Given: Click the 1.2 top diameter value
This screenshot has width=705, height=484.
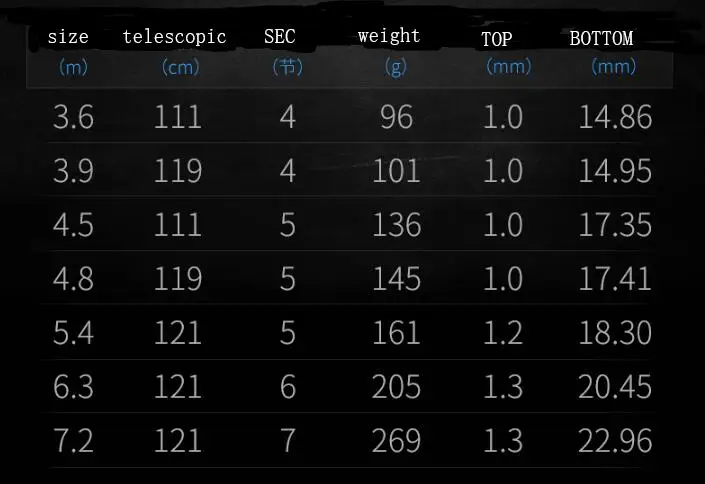Looking at the screenshot, I should pos(503,332).
